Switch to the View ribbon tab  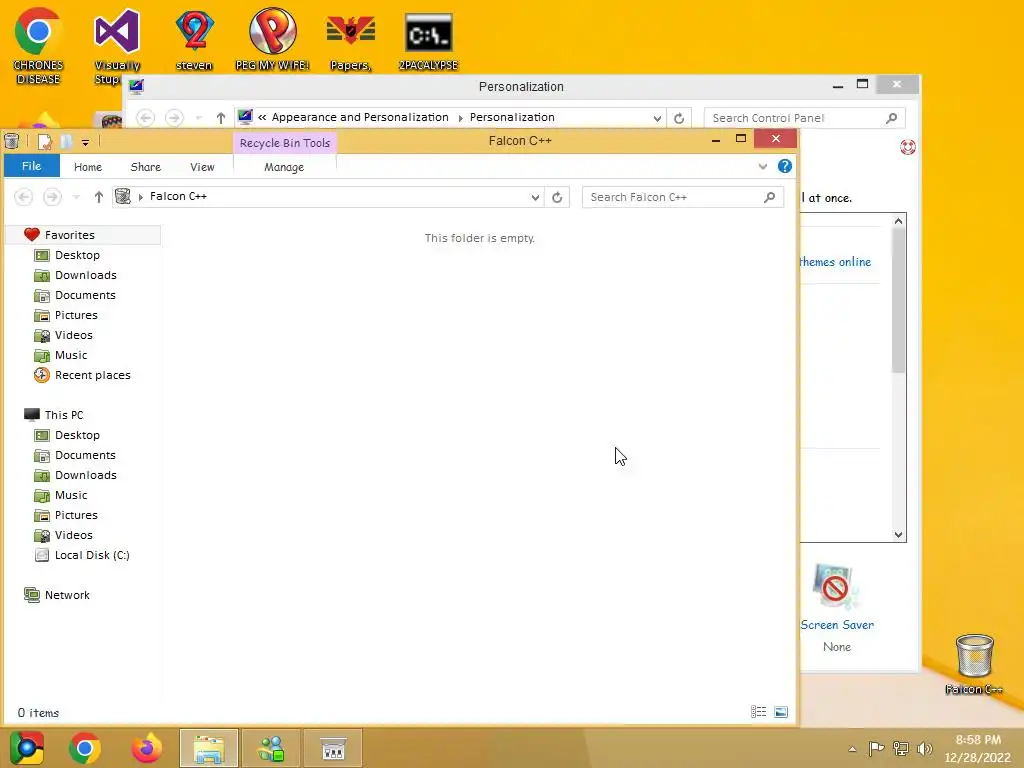202,167
